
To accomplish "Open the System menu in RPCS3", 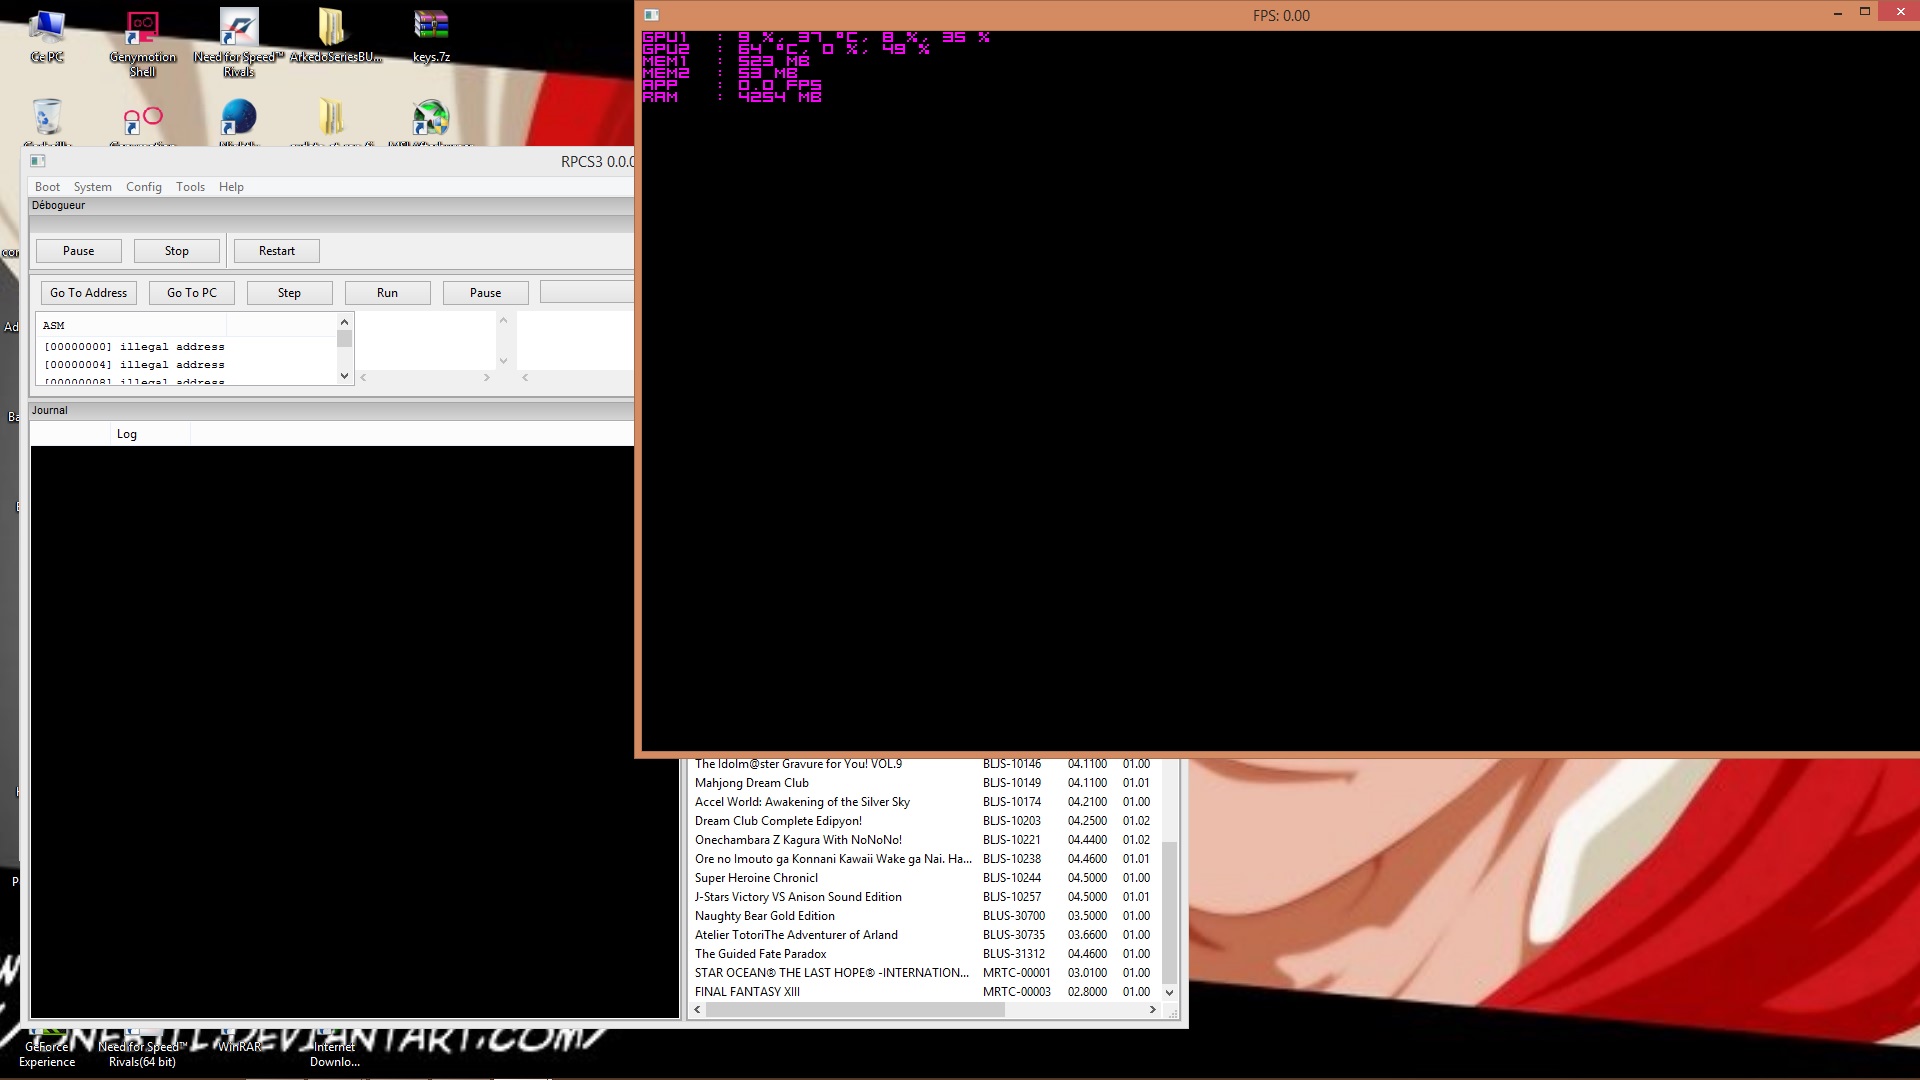I will coord(92,187).
